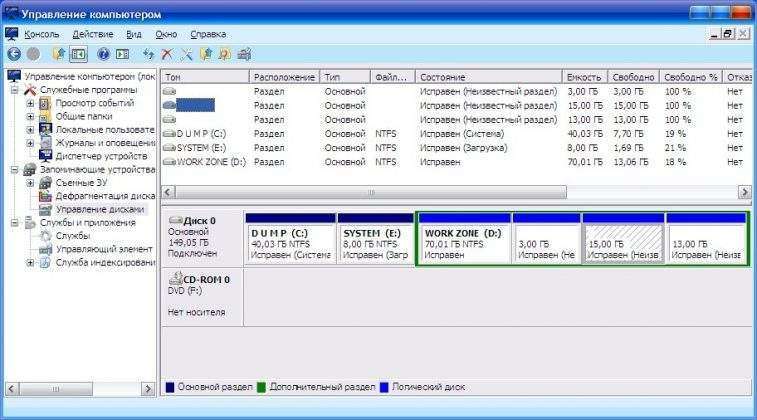
Task: Expand the Локальные пользователи node
Action: [30, 130]
